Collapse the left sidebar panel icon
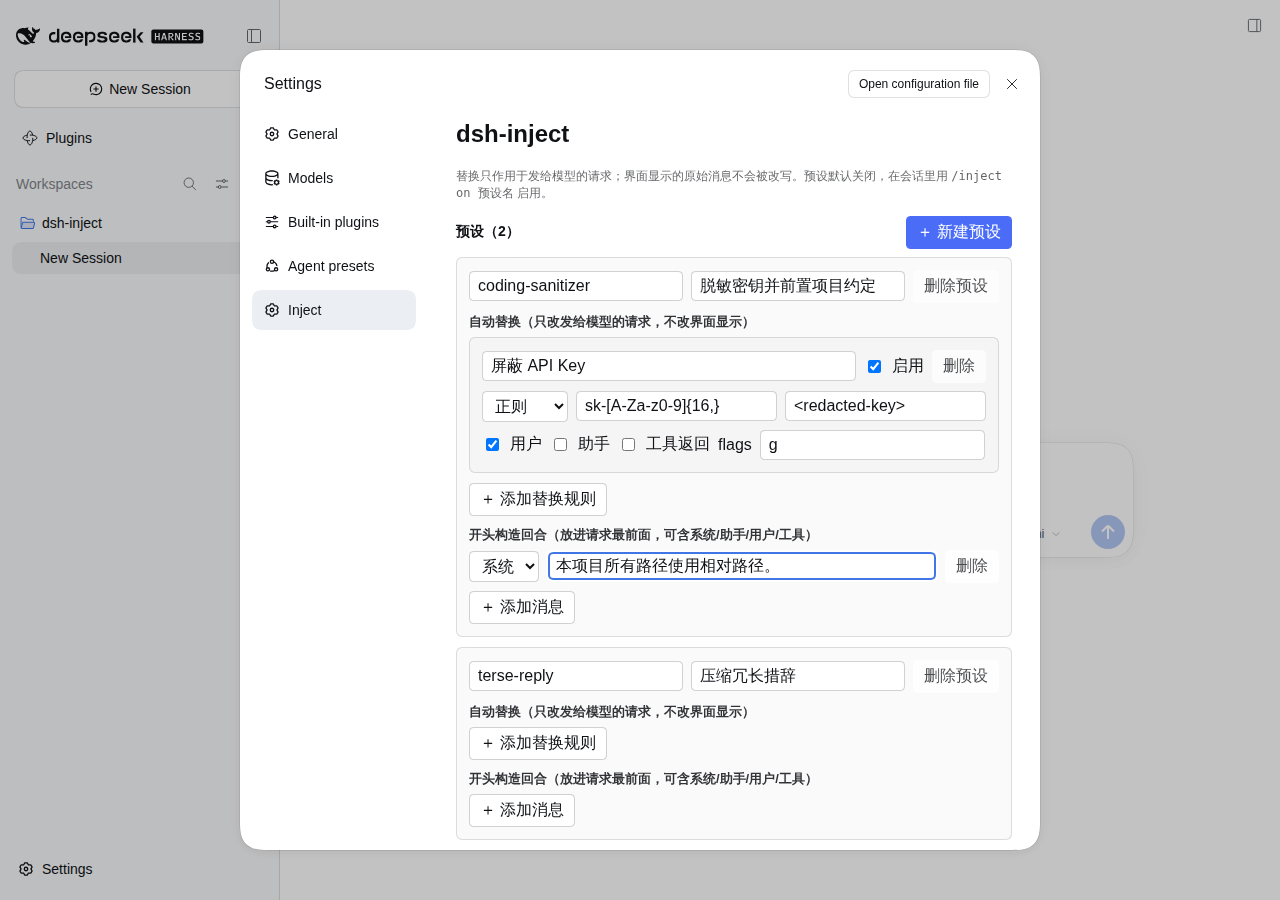 click(254, 36)
